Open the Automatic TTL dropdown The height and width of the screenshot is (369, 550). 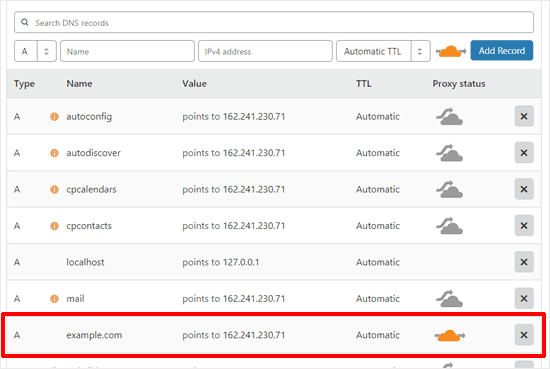383,51
